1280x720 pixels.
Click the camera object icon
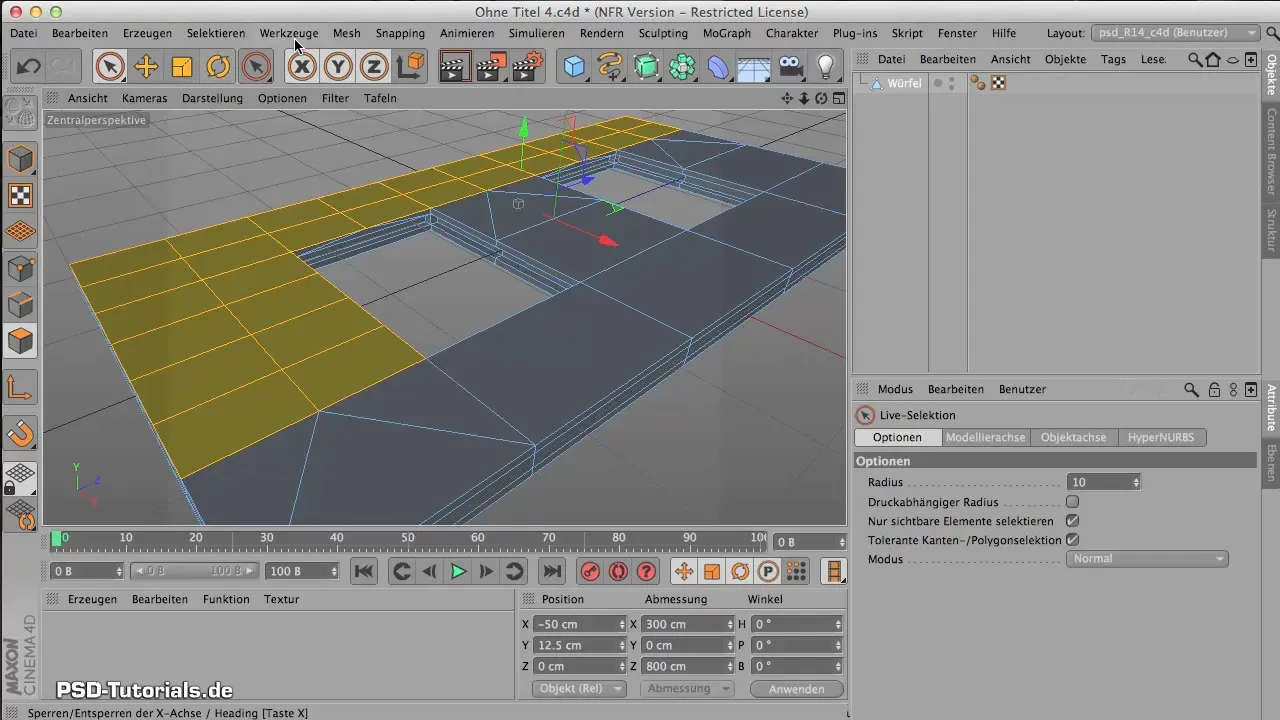790,67
